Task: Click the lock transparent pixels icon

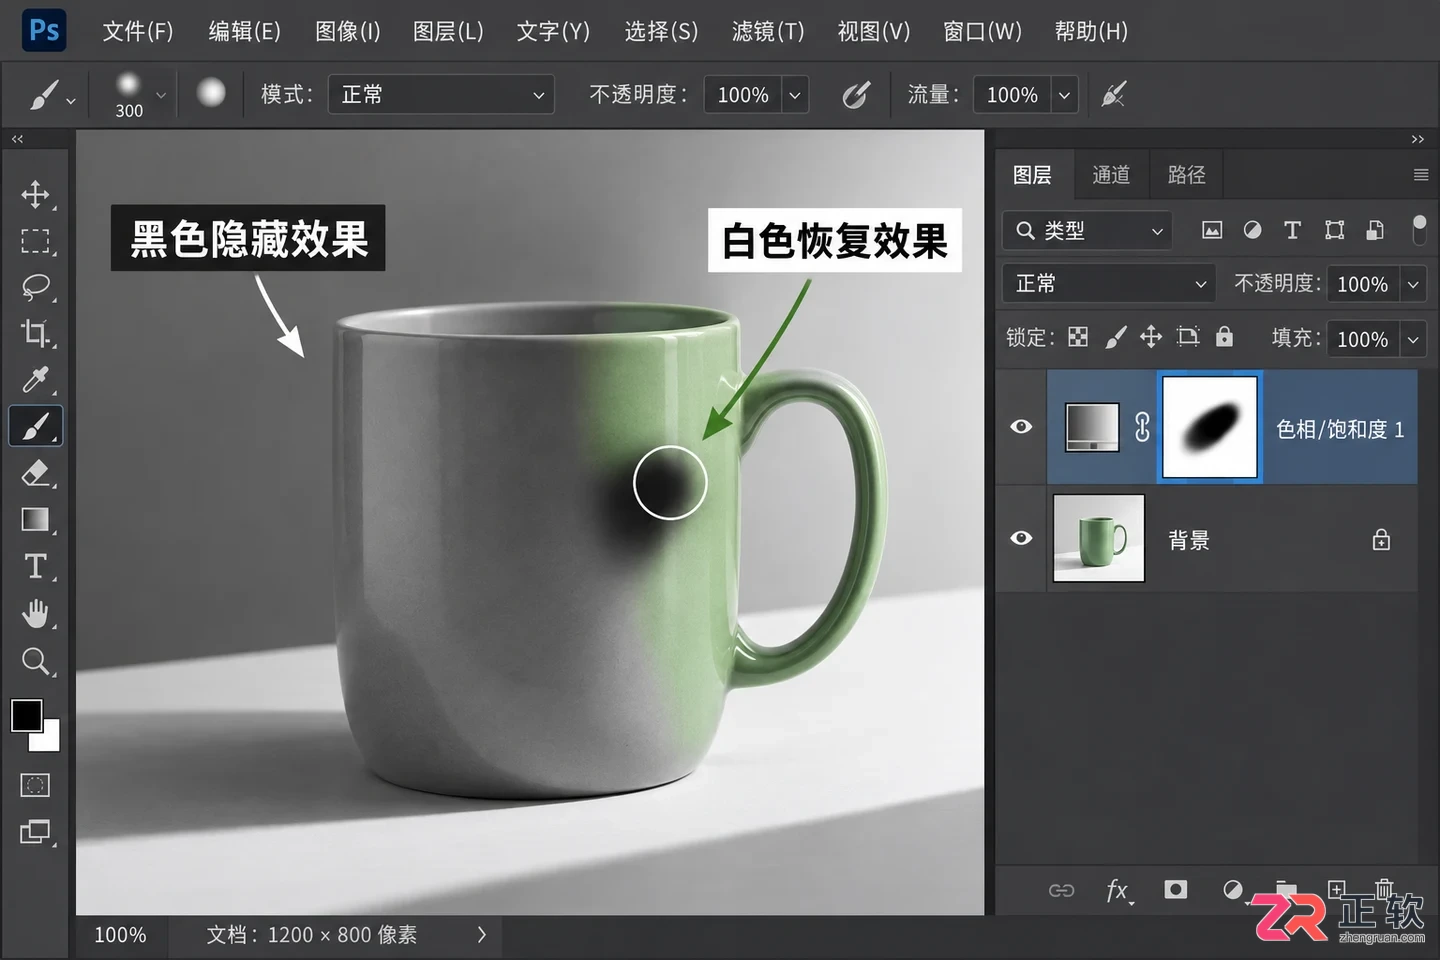Action: click(1078, 337)
